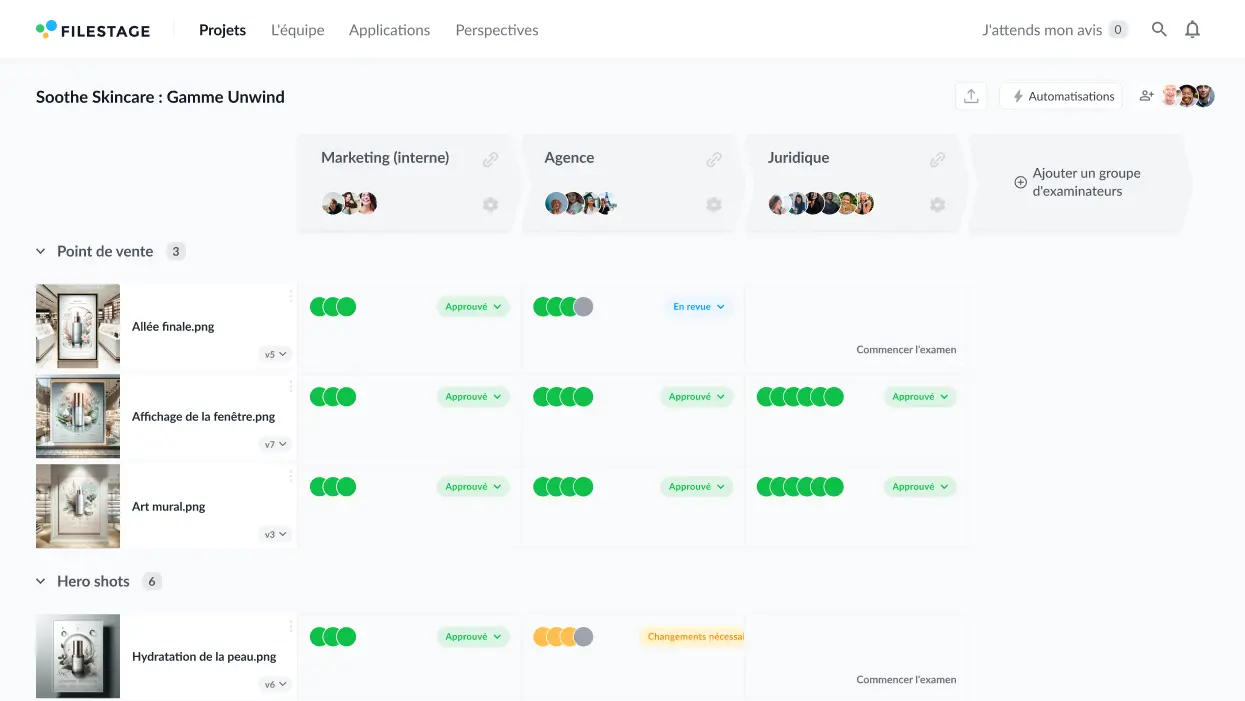Open the Approuvé status dropdown for Allée finale.png
The height and width of the screenshot is (701, 1245).
473,306
